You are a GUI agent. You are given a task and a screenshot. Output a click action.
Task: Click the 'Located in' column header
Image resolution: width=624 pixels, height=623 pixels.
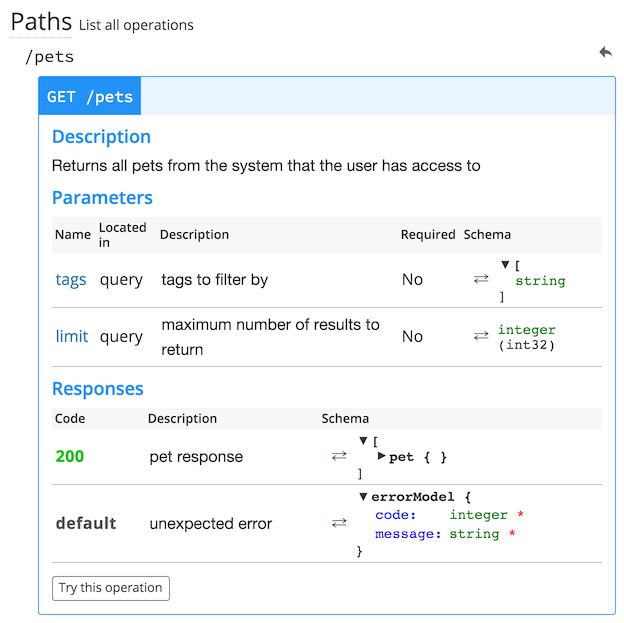tap(123, 235)
